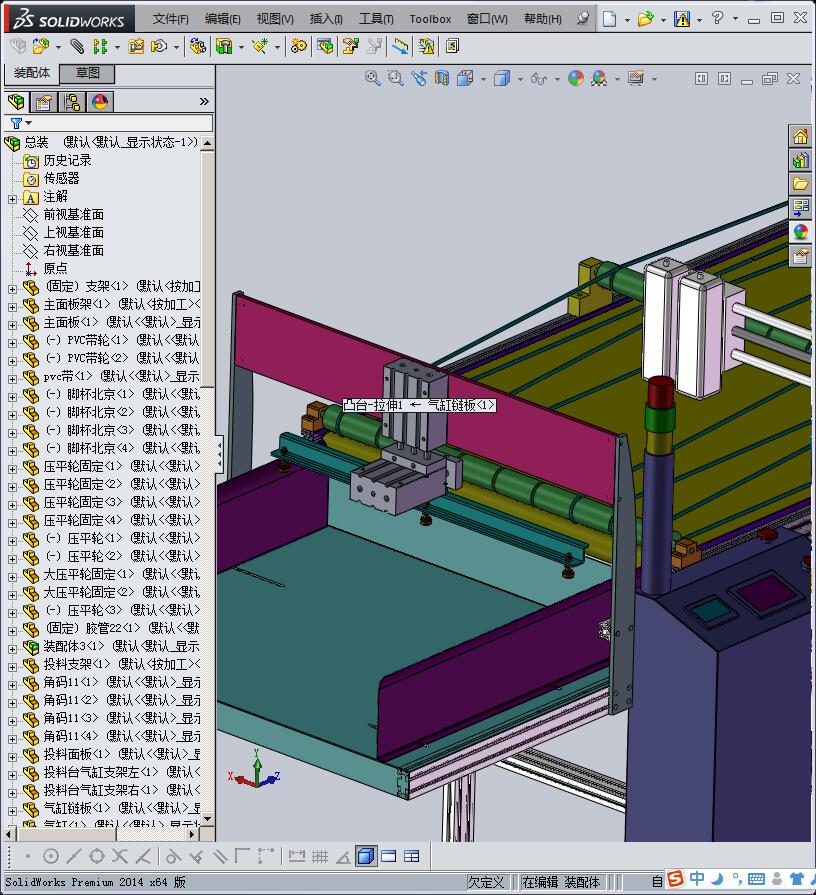The width and height of the screenshot is (816, 895).
Task: Expand the 注解 tree node
Action: (13, 199)
